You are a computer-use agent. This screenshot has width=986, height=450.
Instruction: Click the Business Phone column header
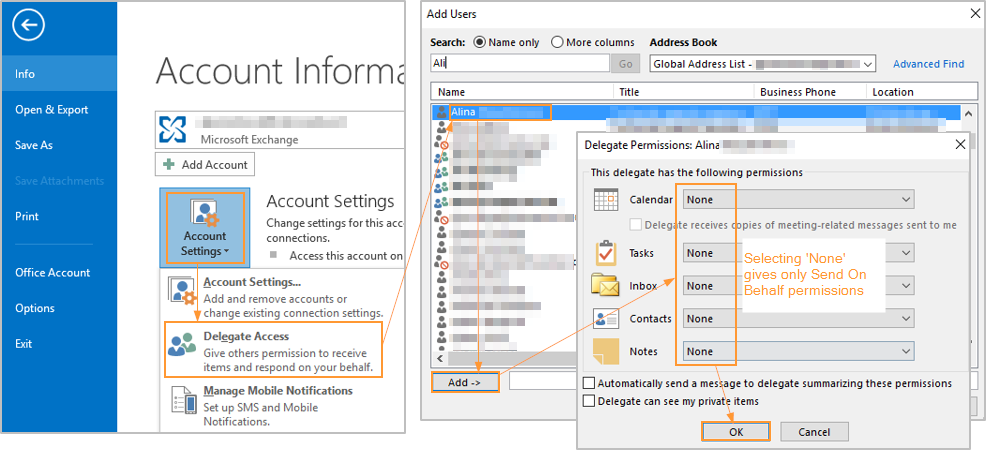click(810, 92)
